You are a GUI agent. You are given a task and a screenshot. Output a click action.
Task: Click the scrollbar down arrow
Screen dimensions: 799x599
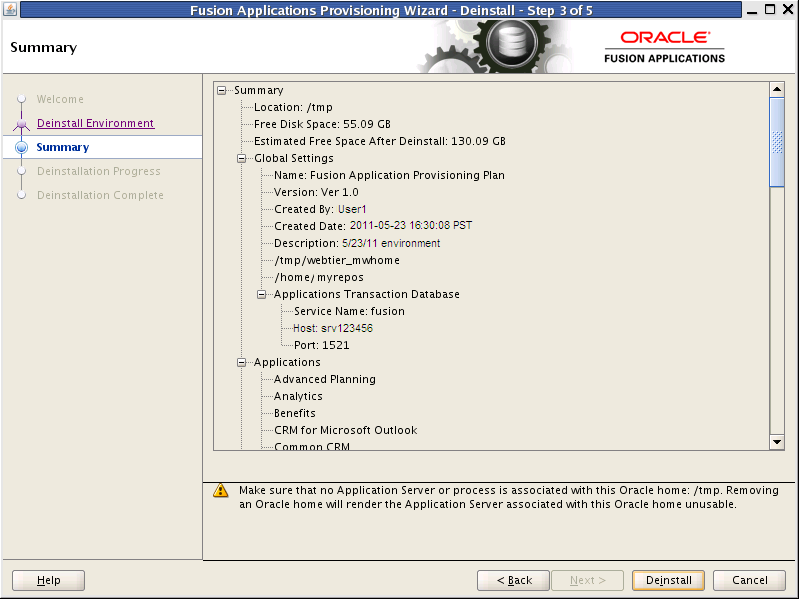777,442
